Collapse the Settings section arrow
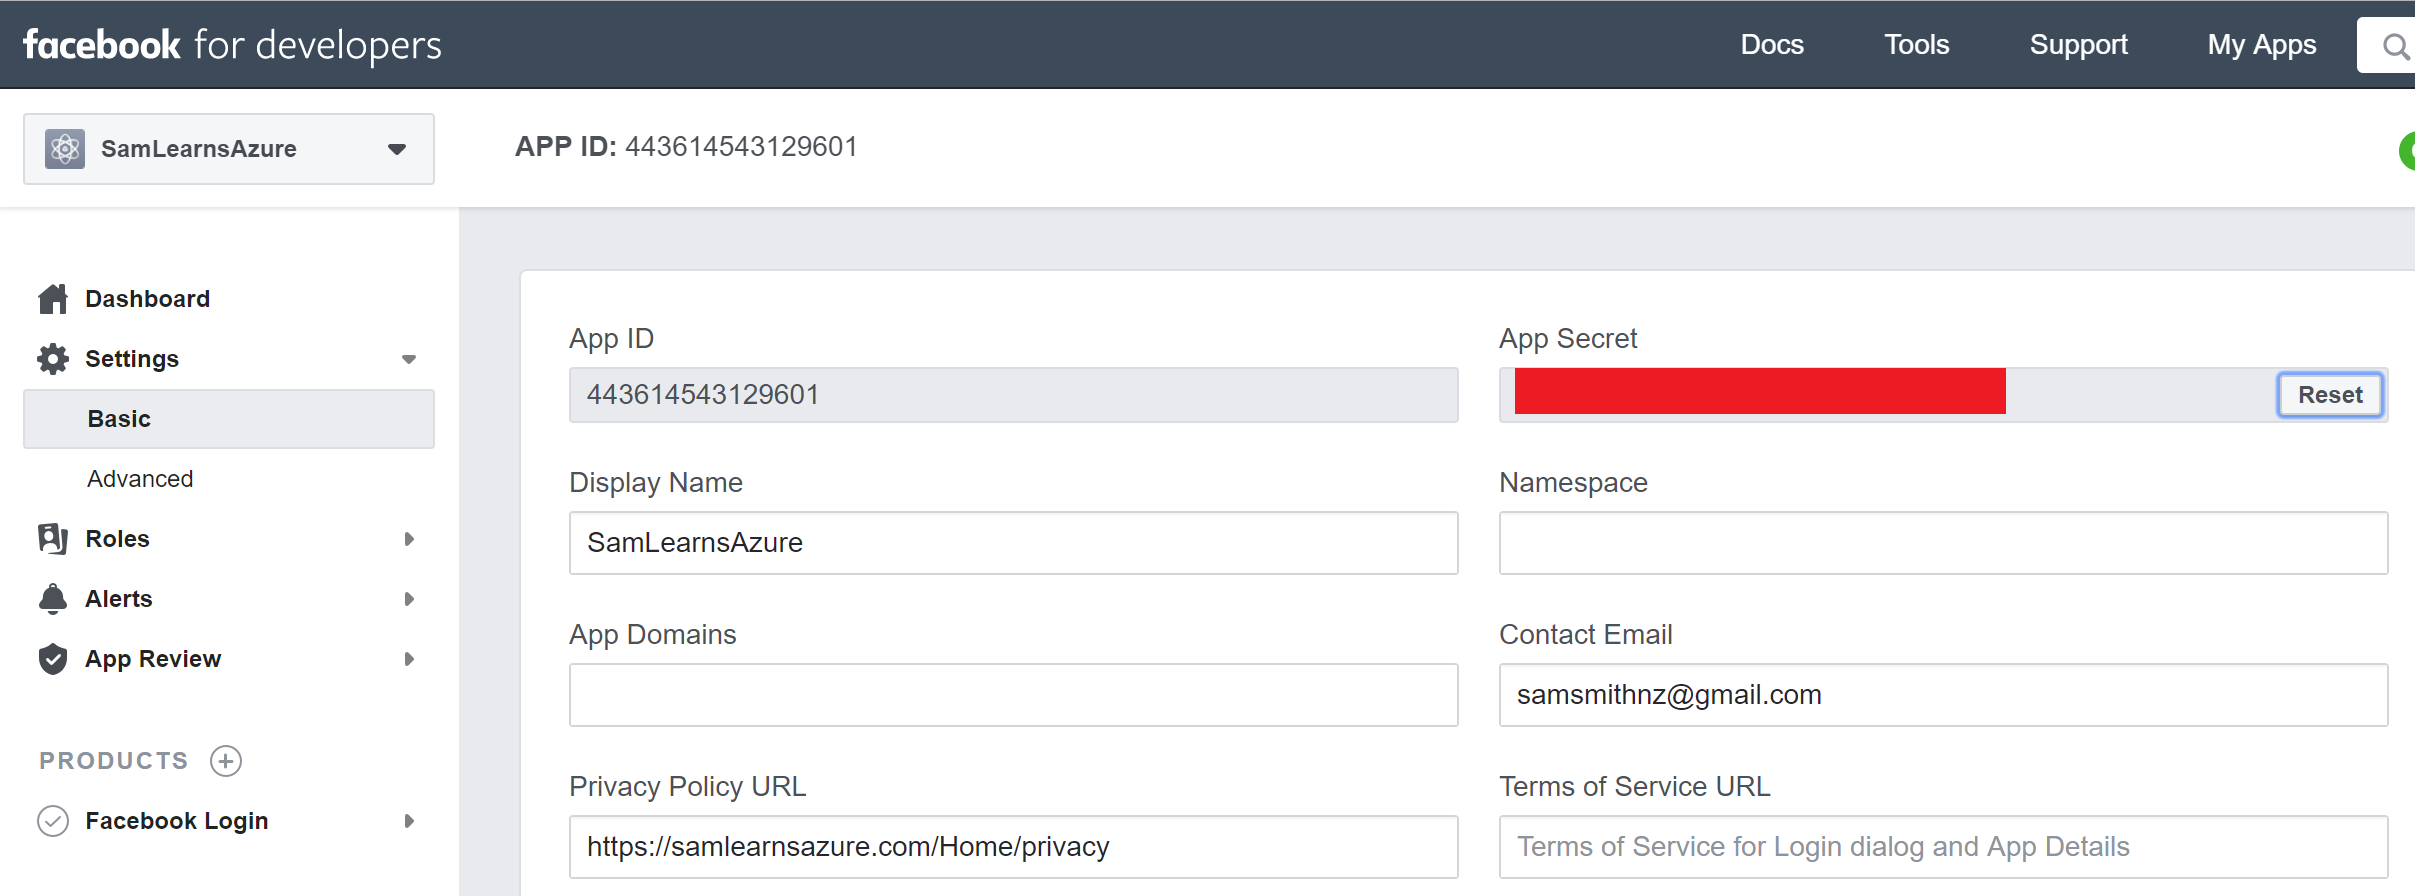This screenshot has width=2415, height=896. pyautogui.click(x=408, y=359)
